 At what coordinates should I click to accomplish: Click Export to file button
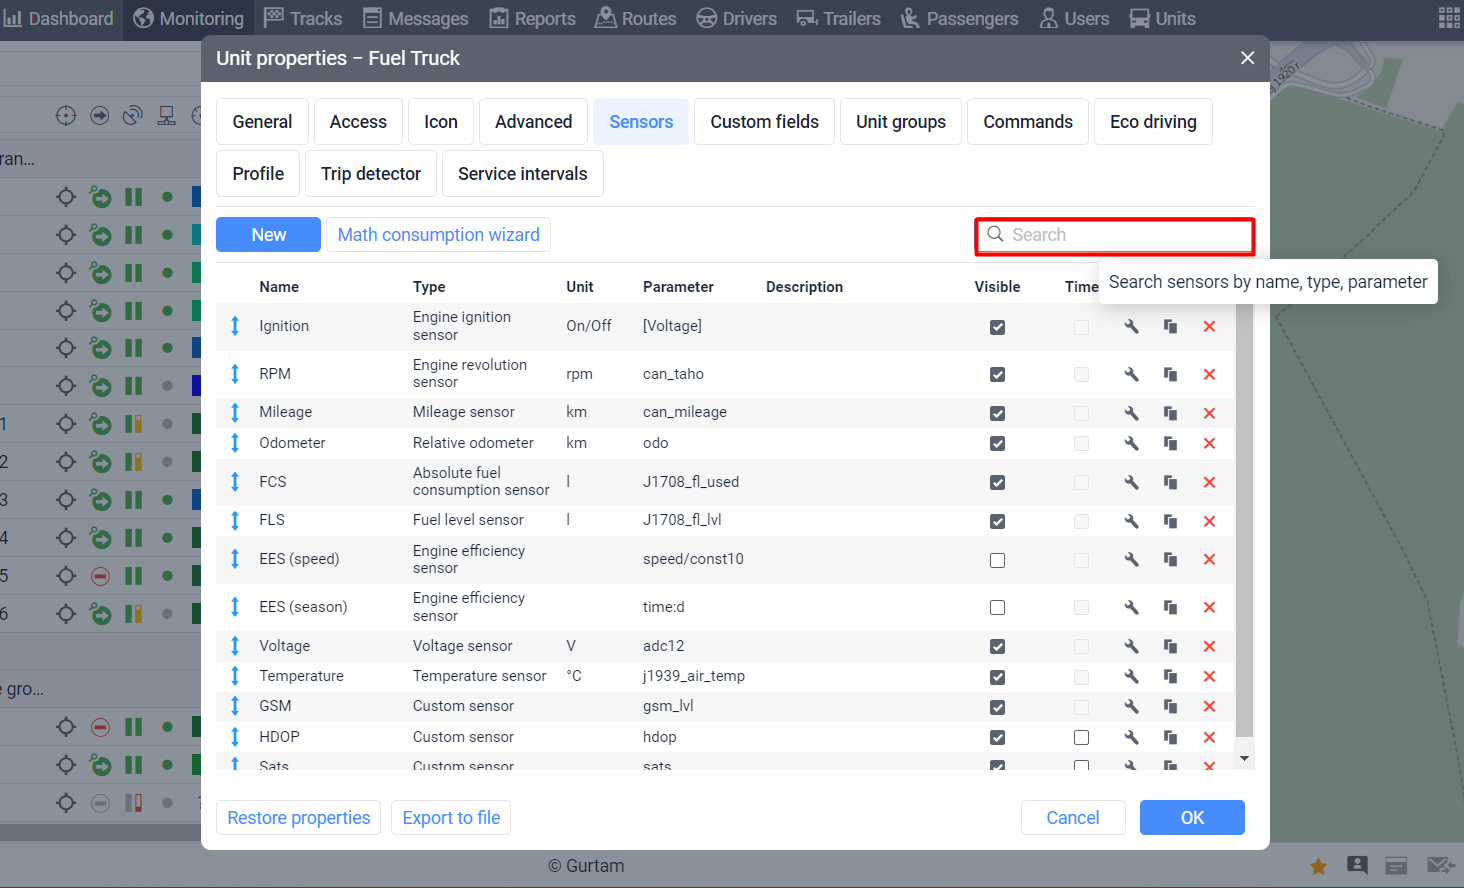(451, 818)
